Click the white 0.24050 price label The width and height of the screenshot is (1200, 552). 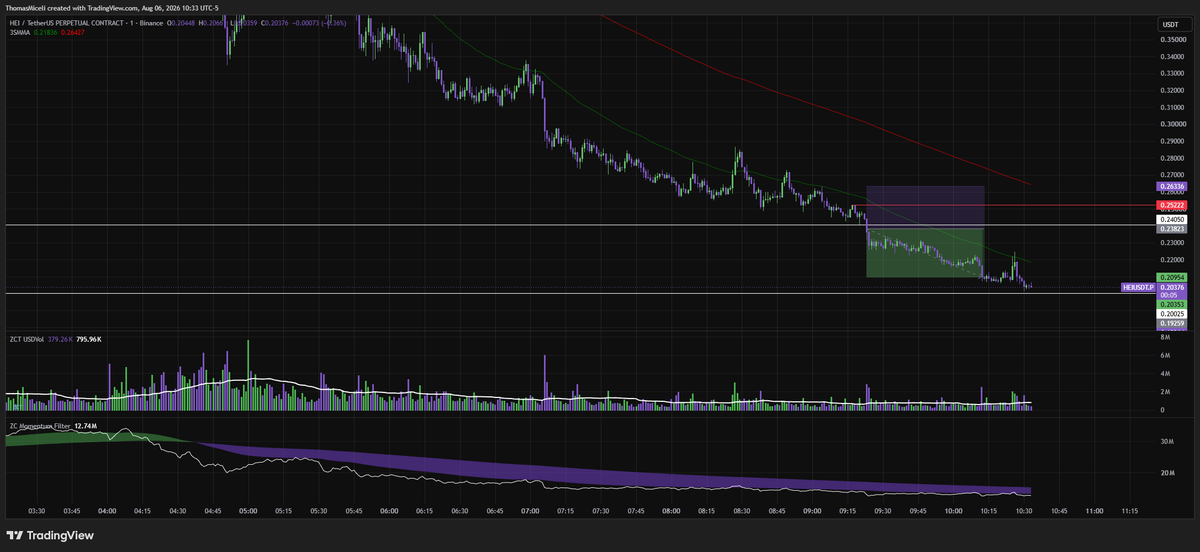pyautogui.click(x=1171, y=219)
